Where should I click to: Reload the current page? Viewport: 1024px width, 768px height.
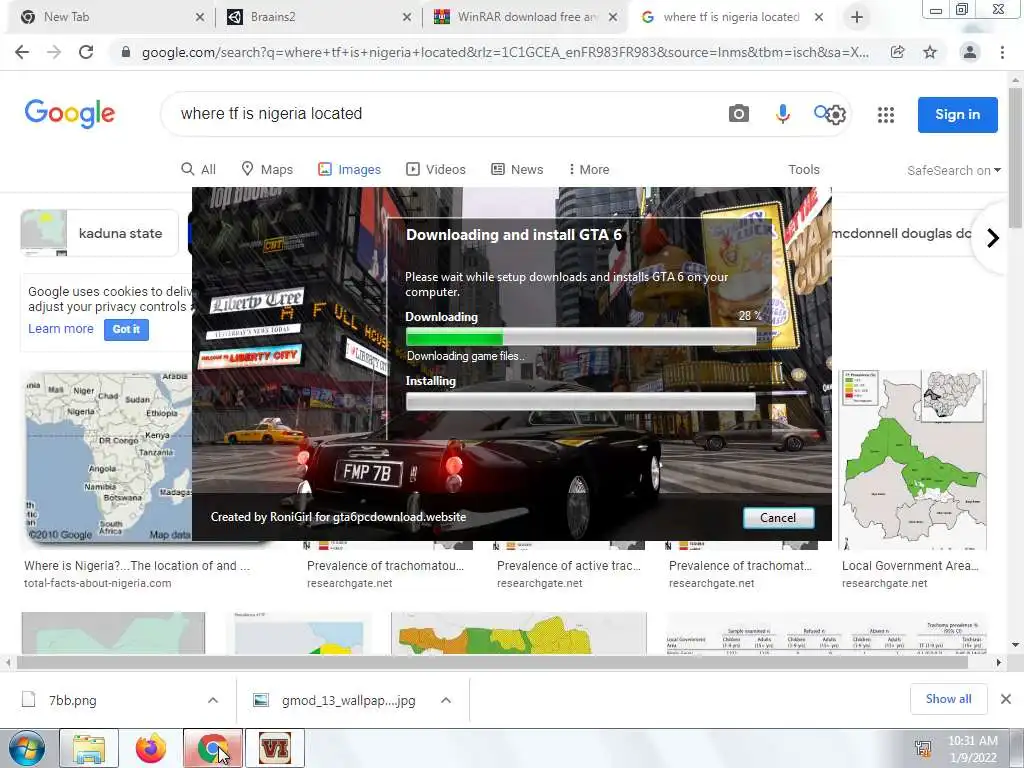86,52
